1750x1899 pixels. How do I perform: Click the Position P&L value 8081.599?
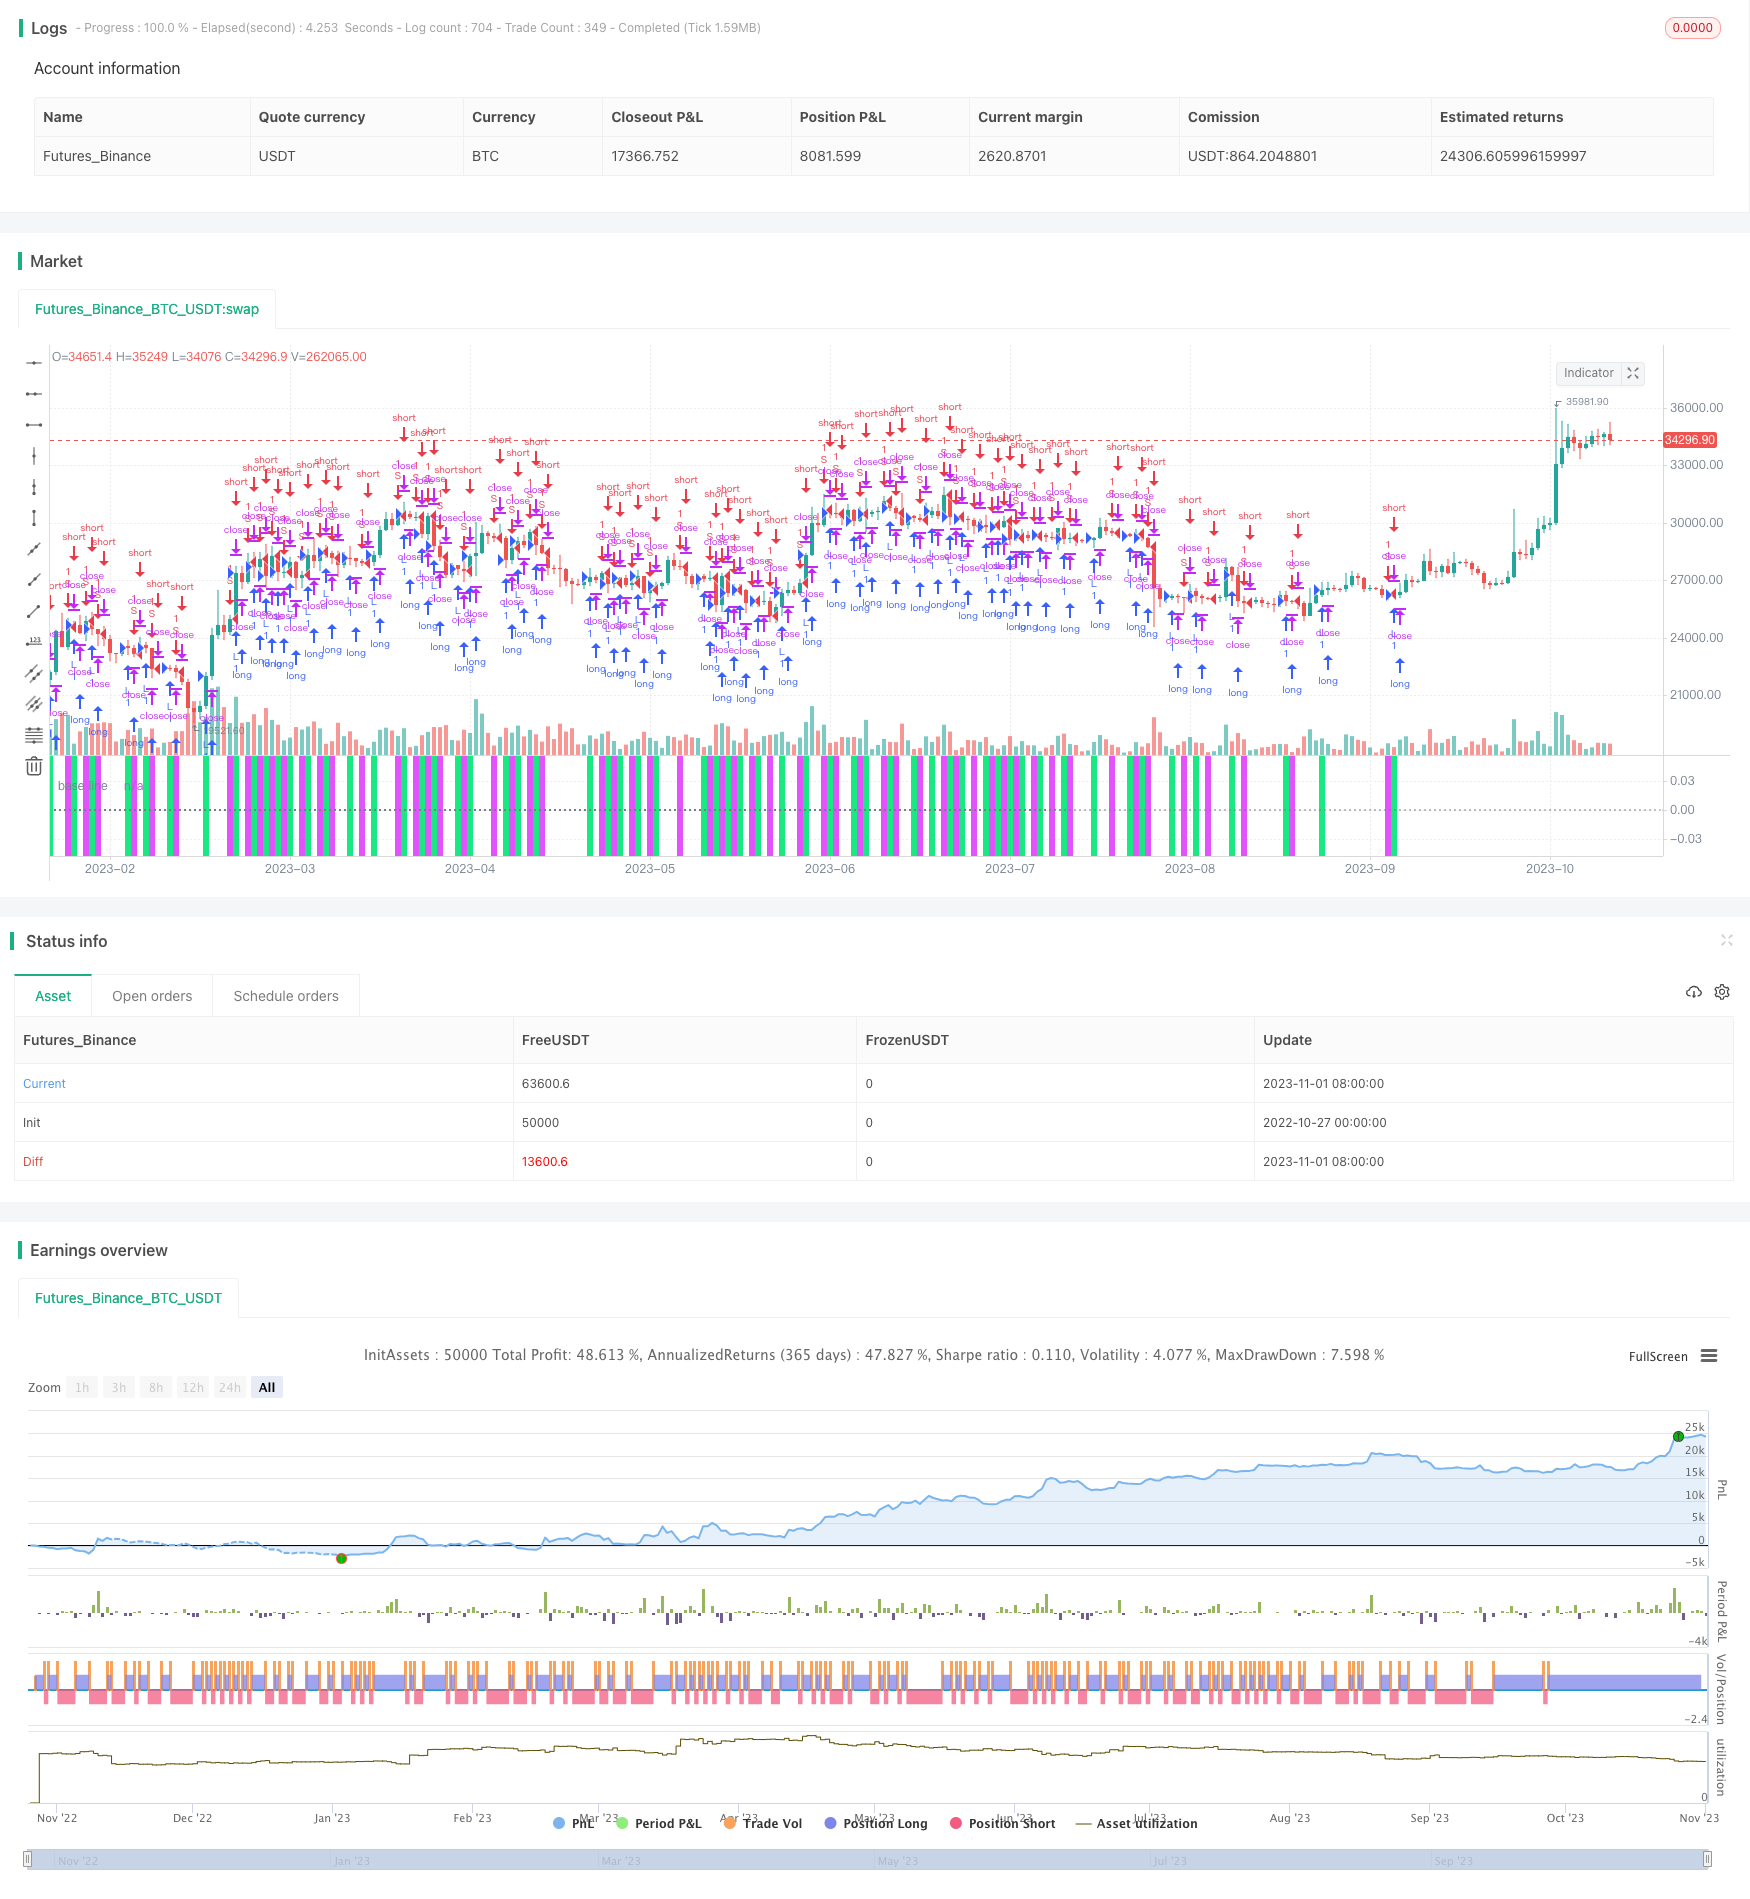pyautogui.click(x=830, y=156)
